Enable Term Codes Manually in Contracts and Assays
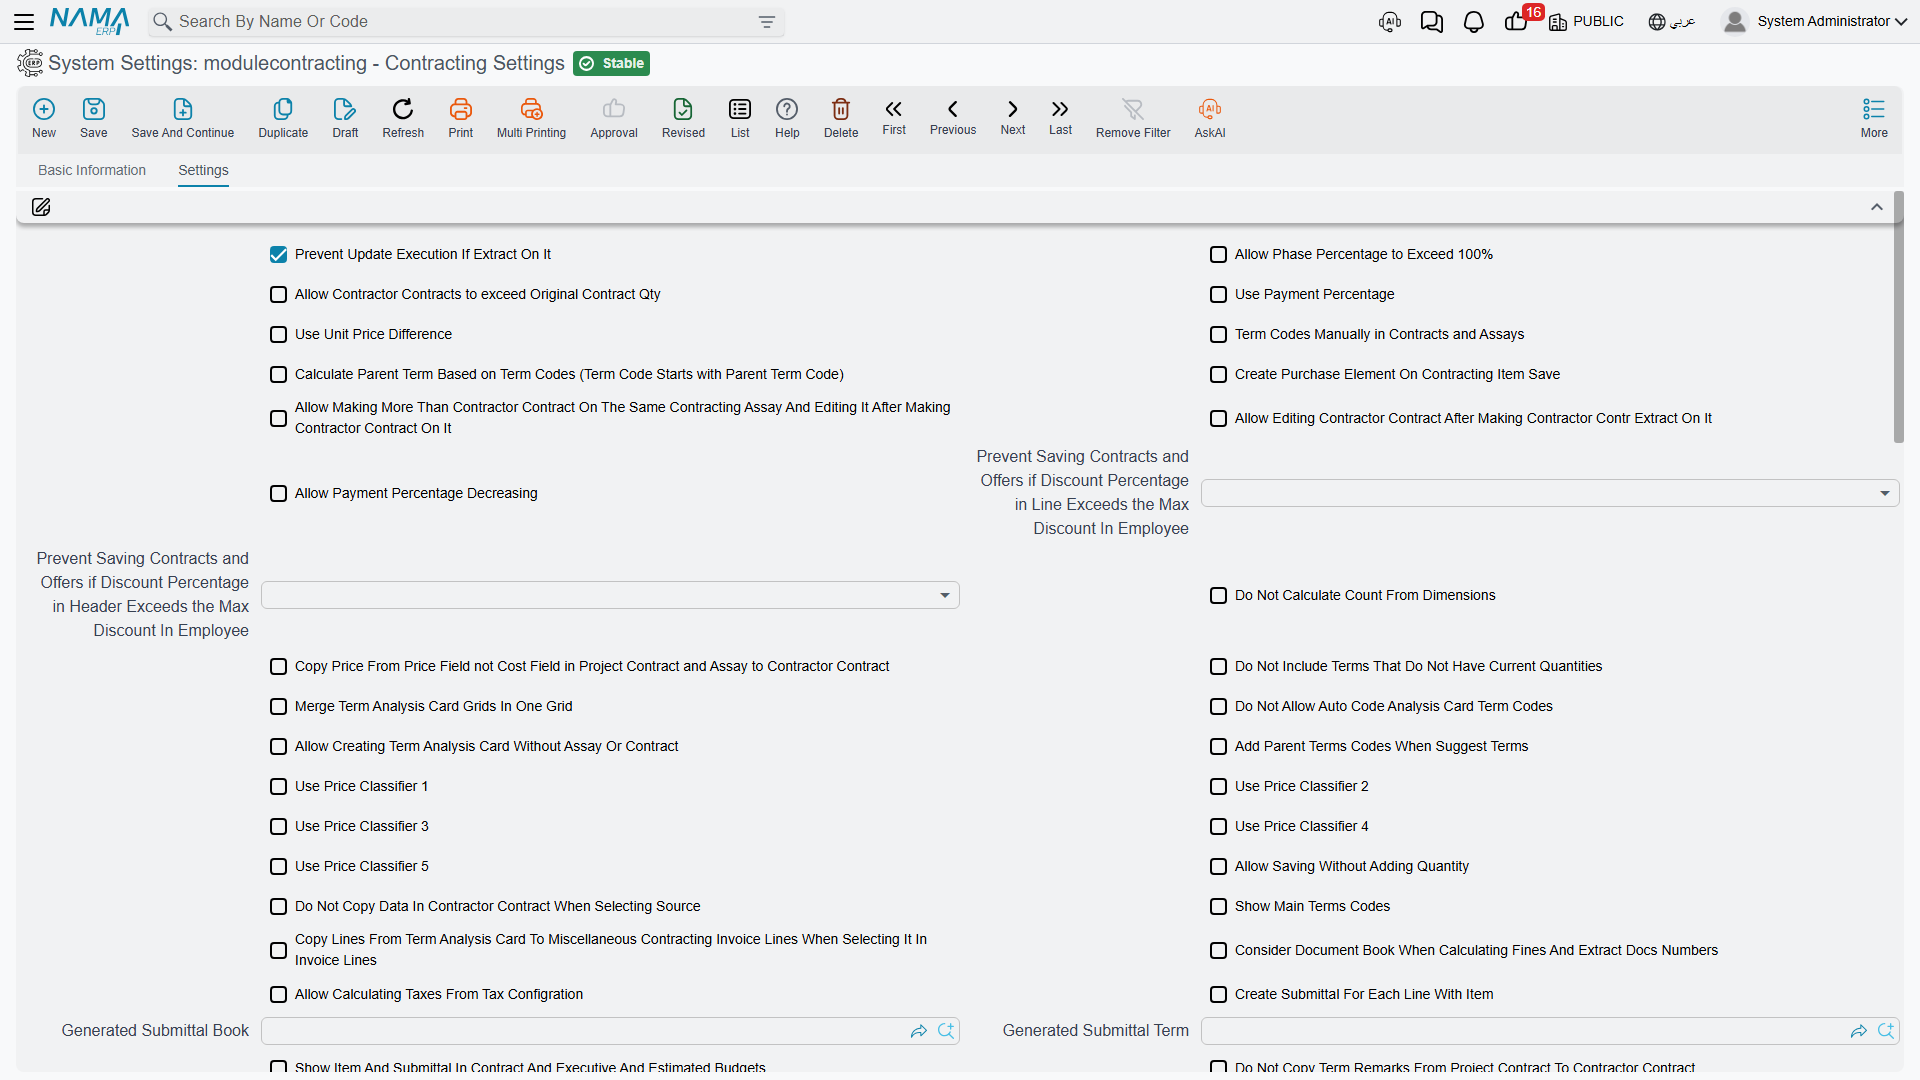Screen dimensions: 1920x1080 (x=1219, y=335)
